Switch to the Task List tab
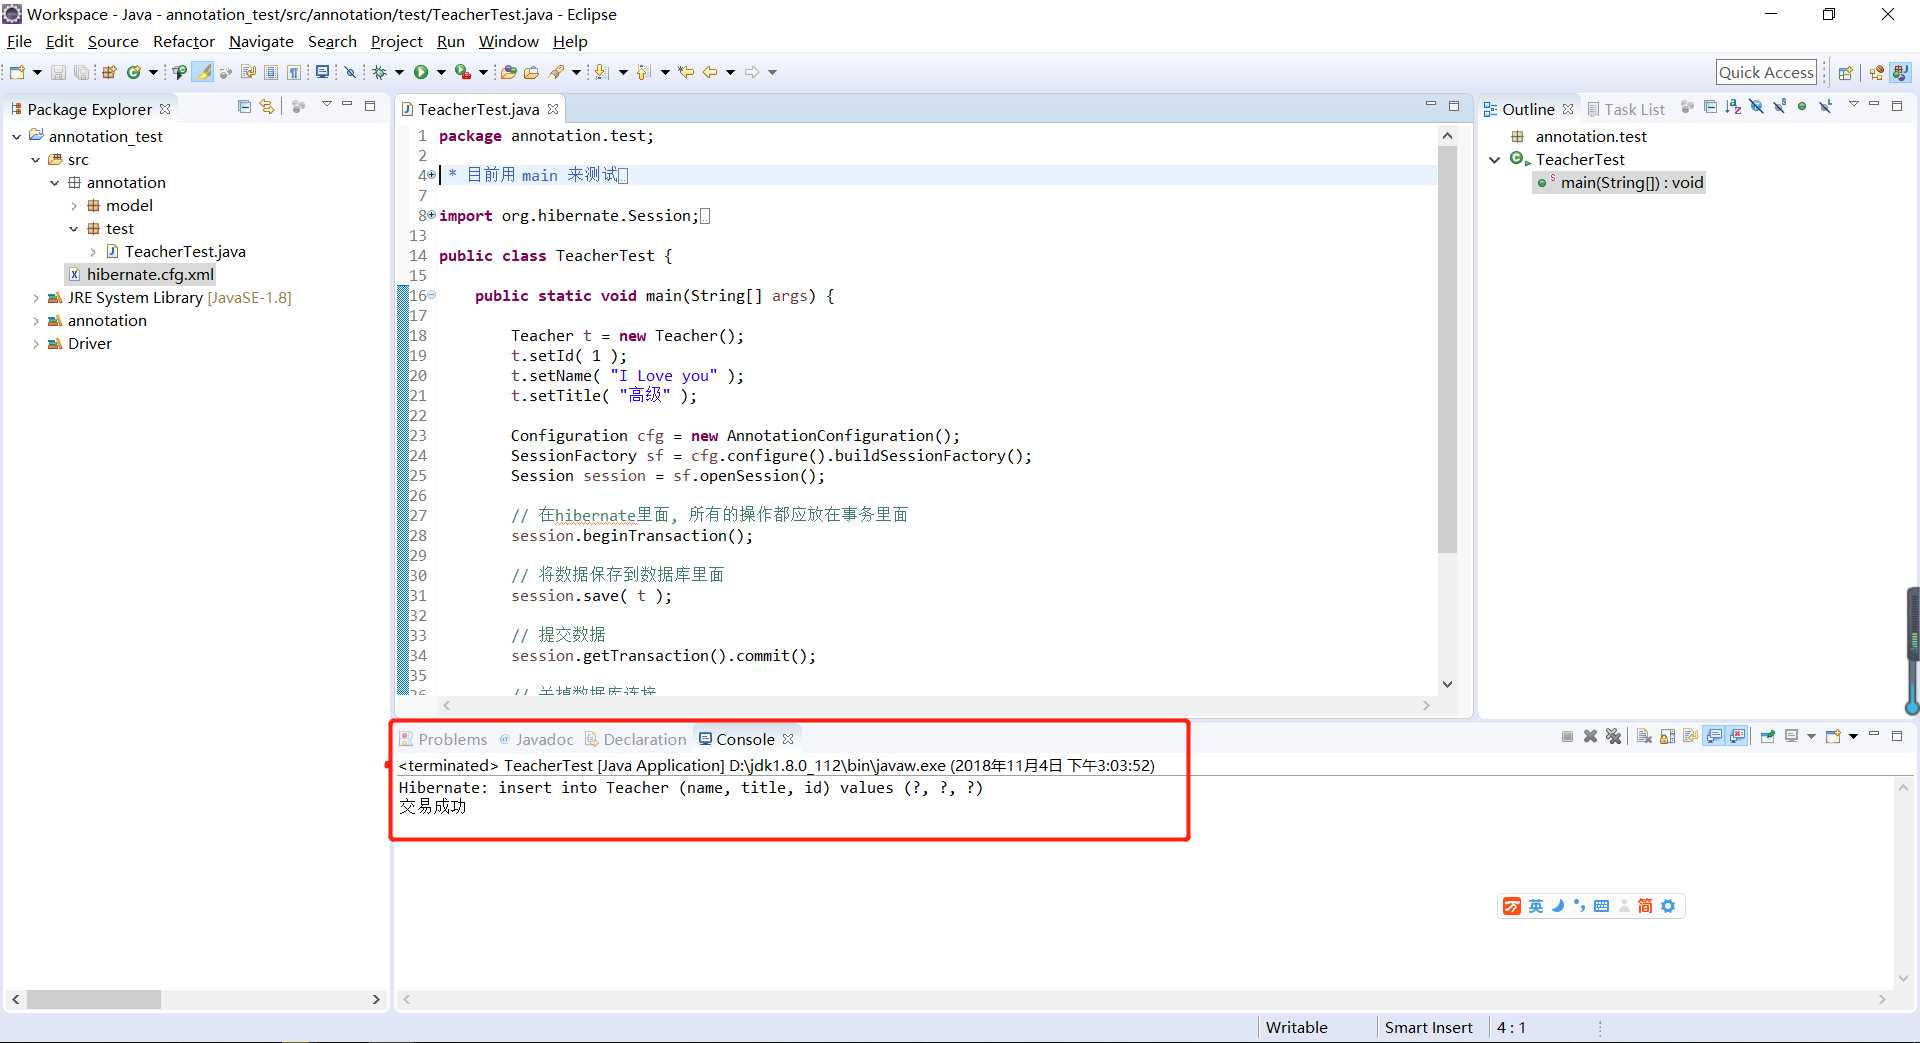Screen dimensions: 1920x1043 [1626, 109]
